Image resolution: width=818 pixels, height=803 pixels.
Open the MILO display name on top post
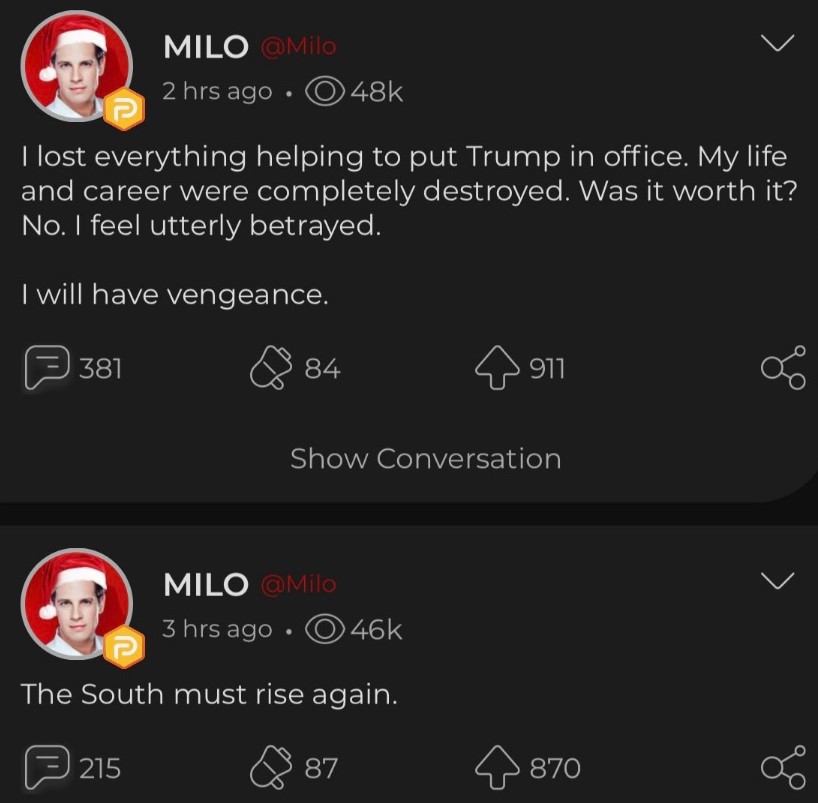tap(206, 47)
